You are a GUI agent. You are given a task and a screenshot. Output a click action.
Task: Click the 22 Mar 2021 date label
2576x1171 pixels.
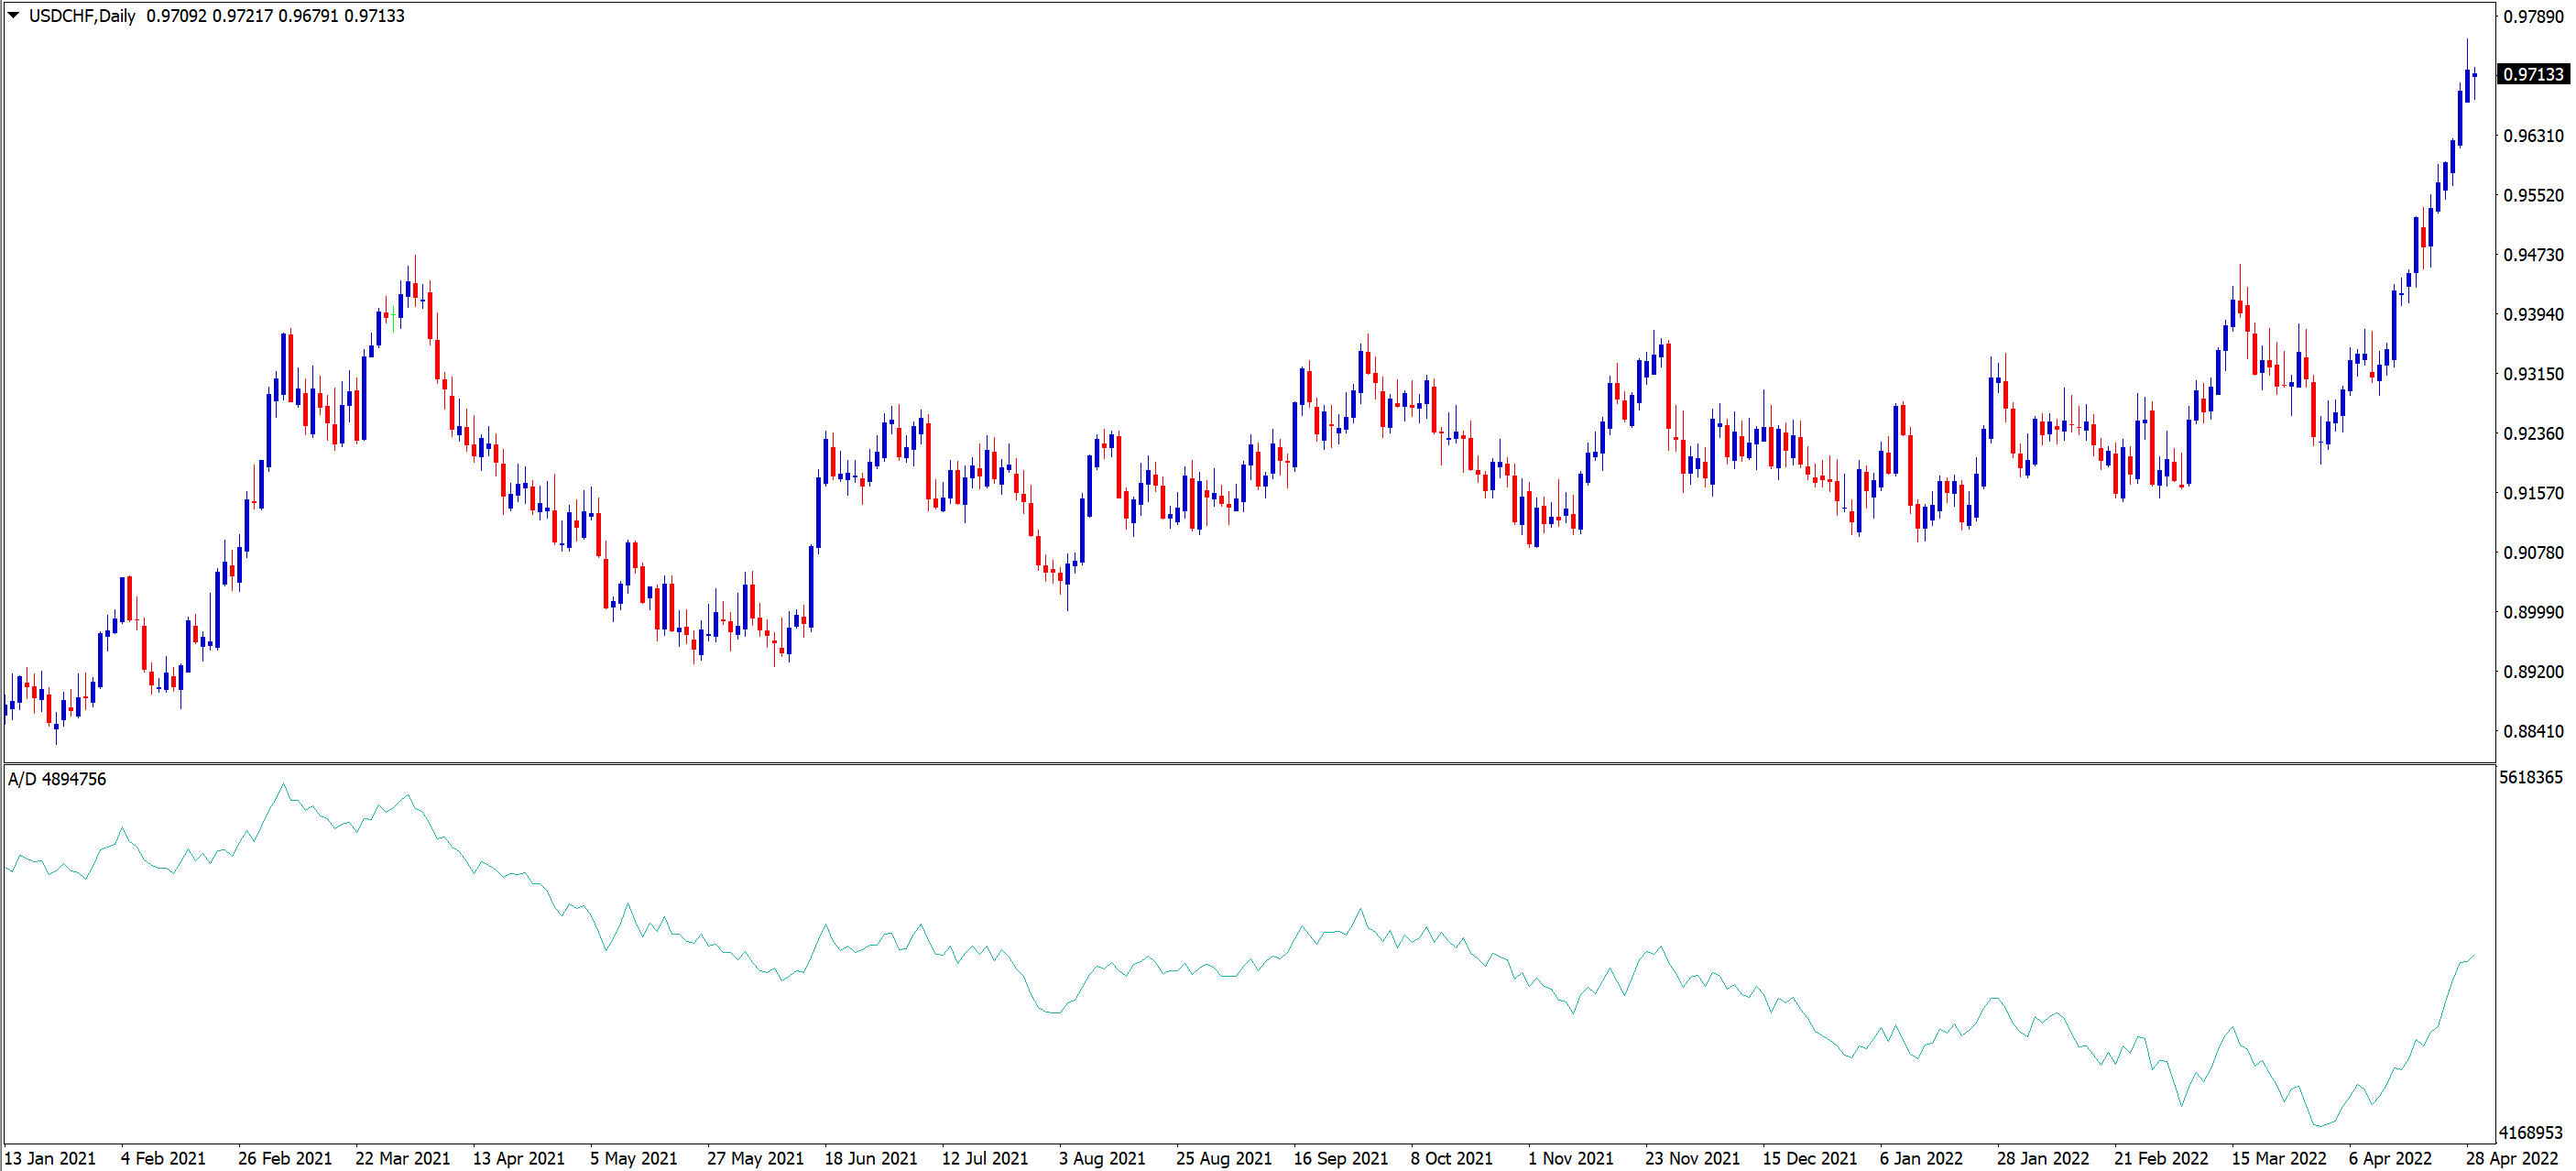click(x=402, y=1158)
